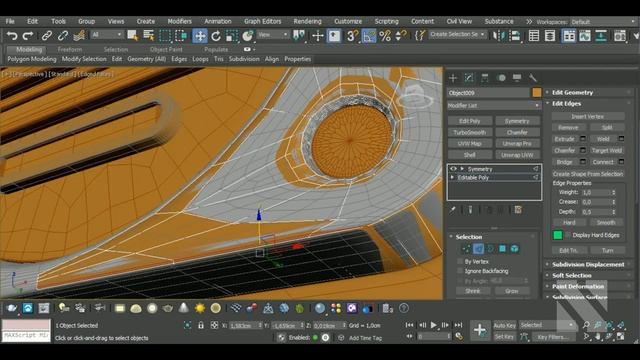
Task: Click Create Shape From Selection button
Action: click(x=588, y=174)
